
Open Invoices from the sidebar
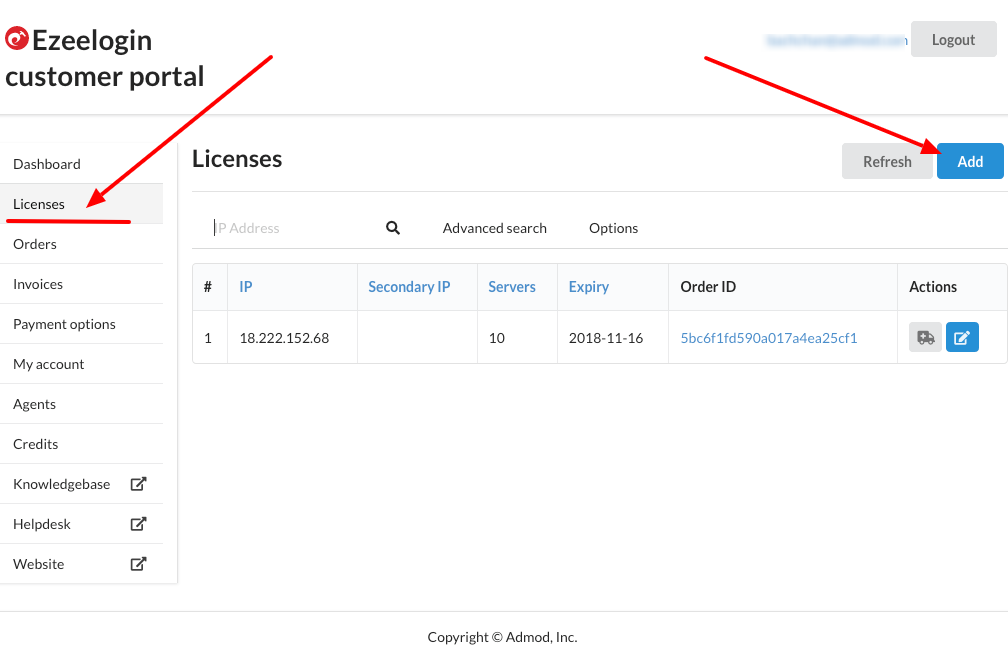click(x=82, y=284)
